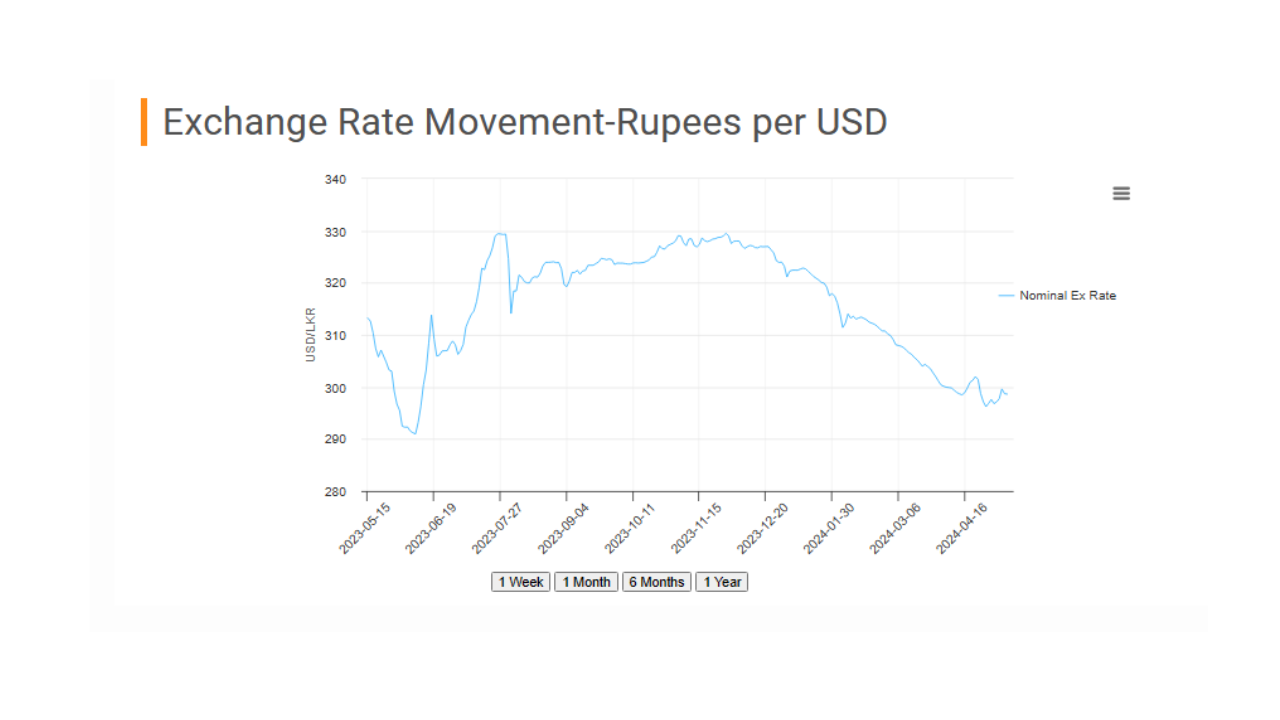Select the 1 Week range button
This screenshot has width=1280, height=720.
521,582
